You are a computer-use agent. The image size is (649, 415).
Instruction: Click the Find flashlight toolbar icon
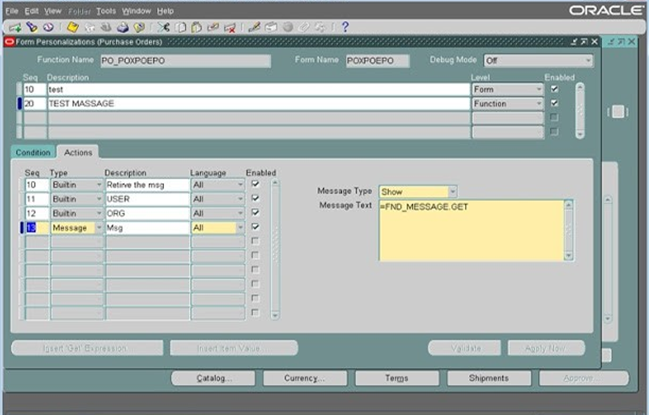tap(32, 28)
